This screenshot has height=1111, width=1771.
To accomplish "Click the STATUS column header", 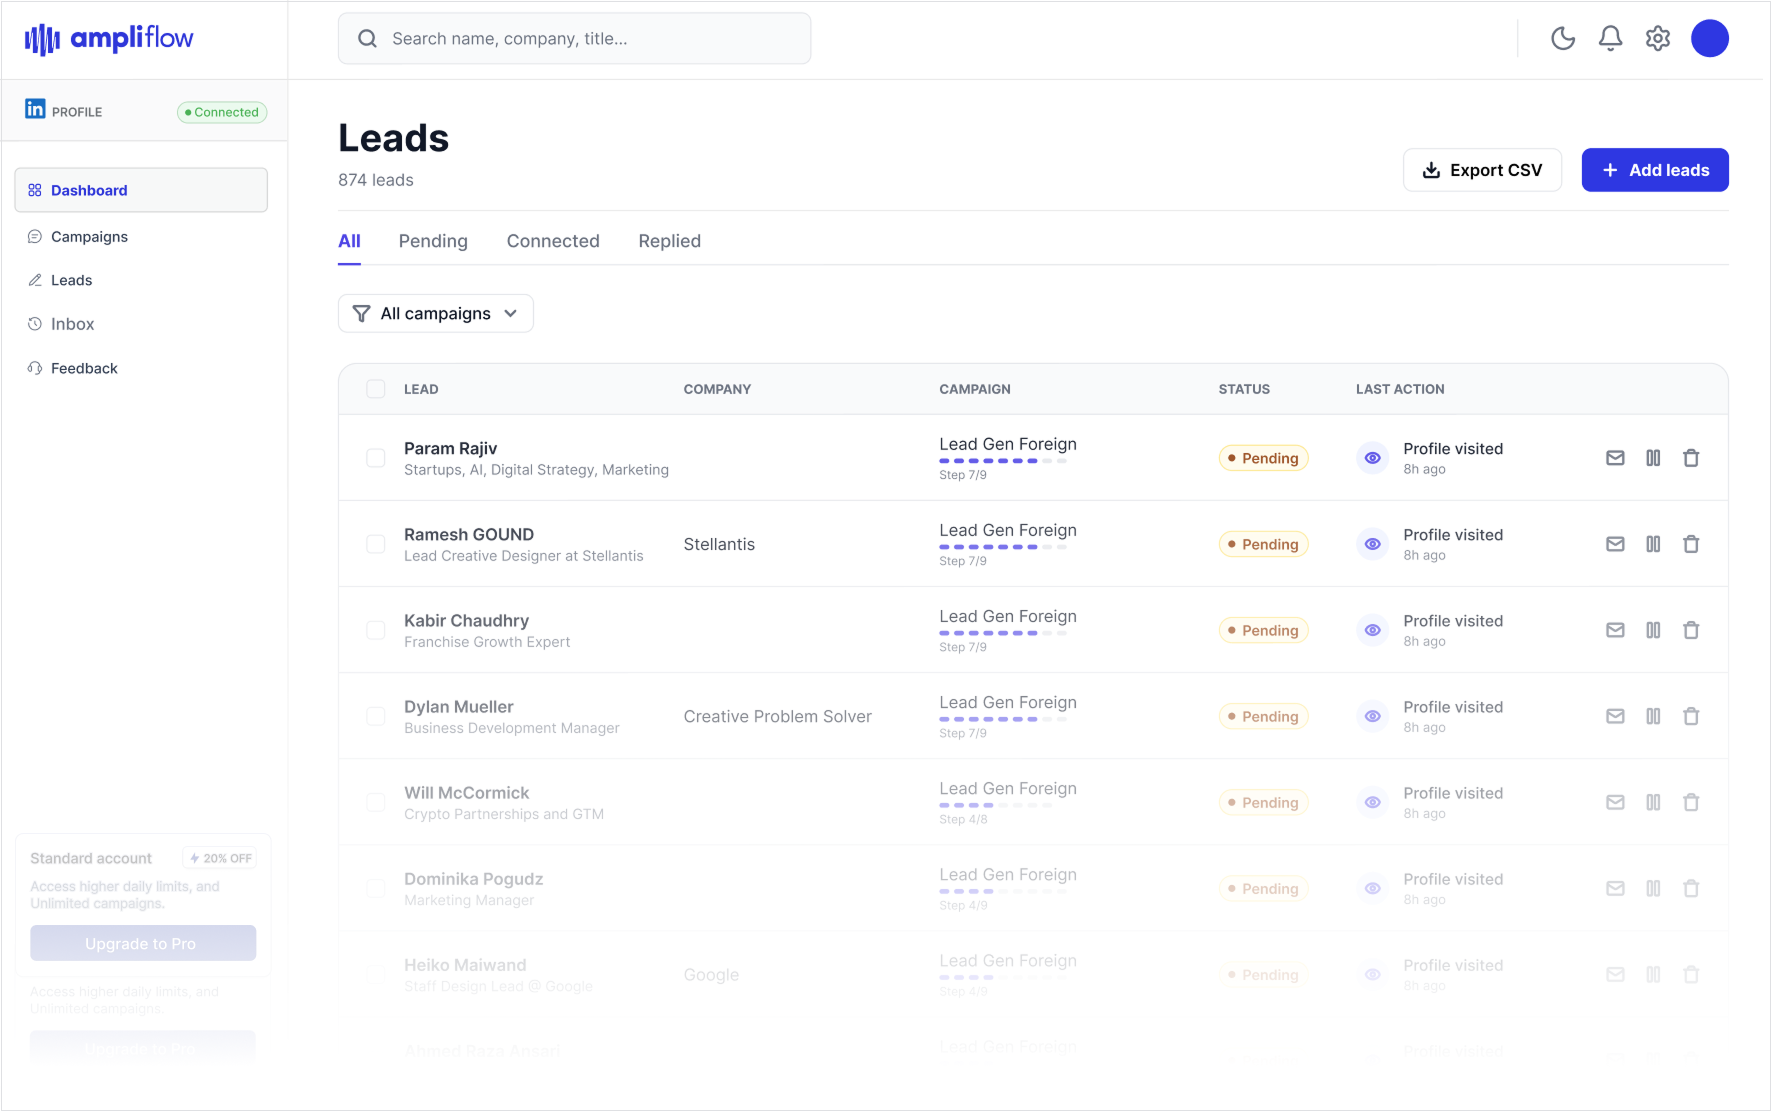I will pyautogui.click(x=1244, y=389).
